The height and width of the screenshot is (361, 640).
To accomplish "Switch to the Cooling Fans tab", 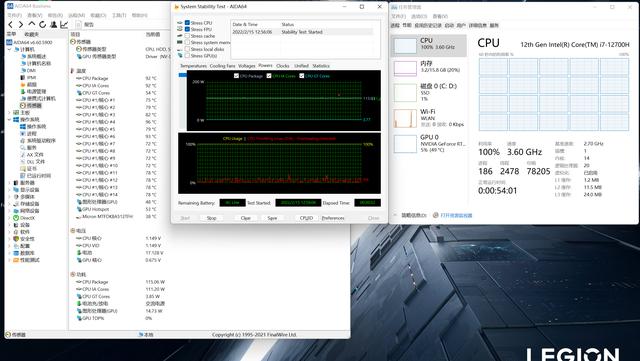I will tap(222, 66).
